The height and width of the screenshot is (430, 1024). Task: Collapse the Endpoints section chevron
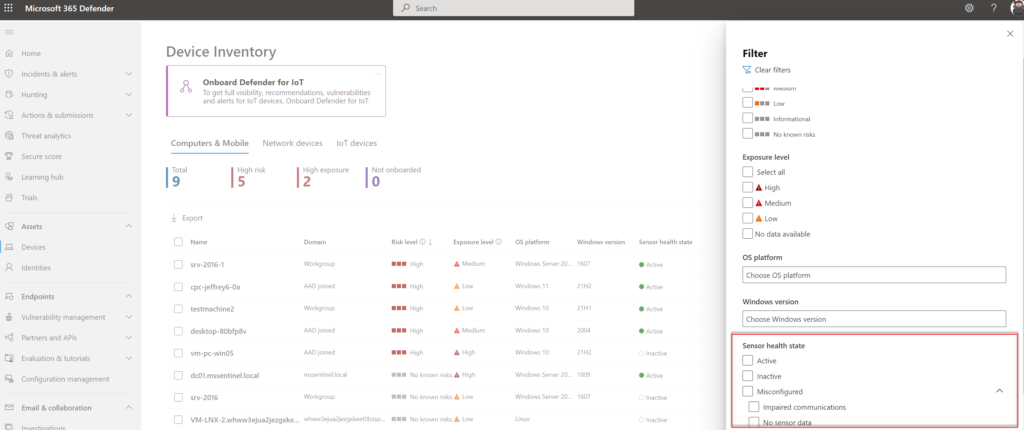129,296
